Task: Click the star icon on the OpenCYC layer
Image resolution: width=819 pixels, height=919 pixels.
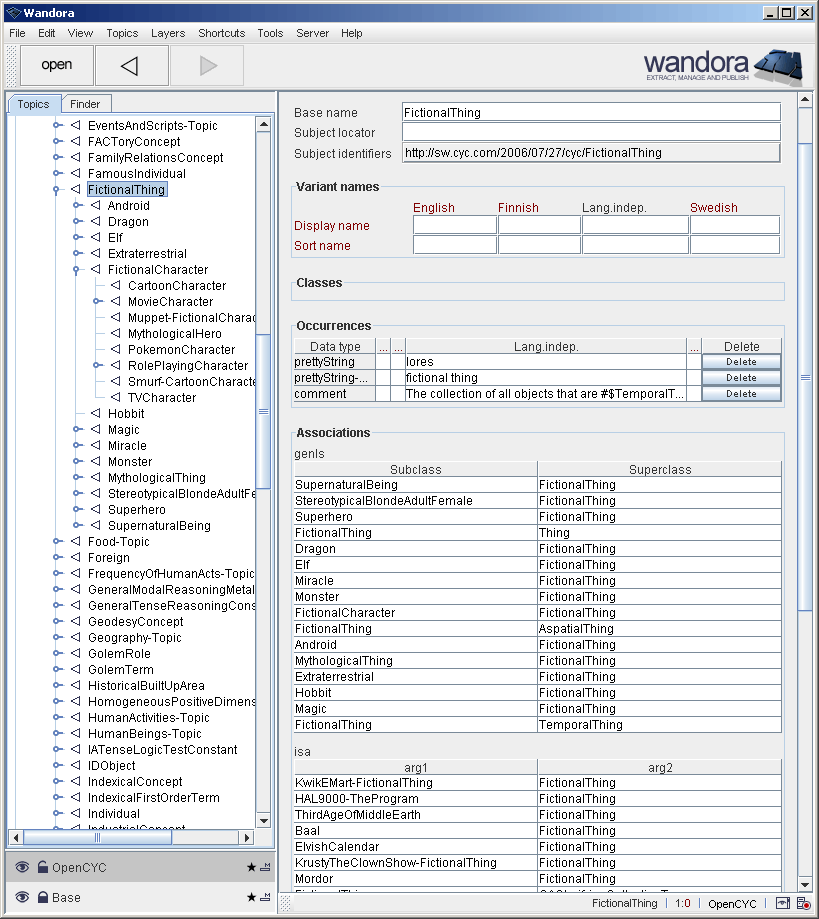Action: point(251,867)
